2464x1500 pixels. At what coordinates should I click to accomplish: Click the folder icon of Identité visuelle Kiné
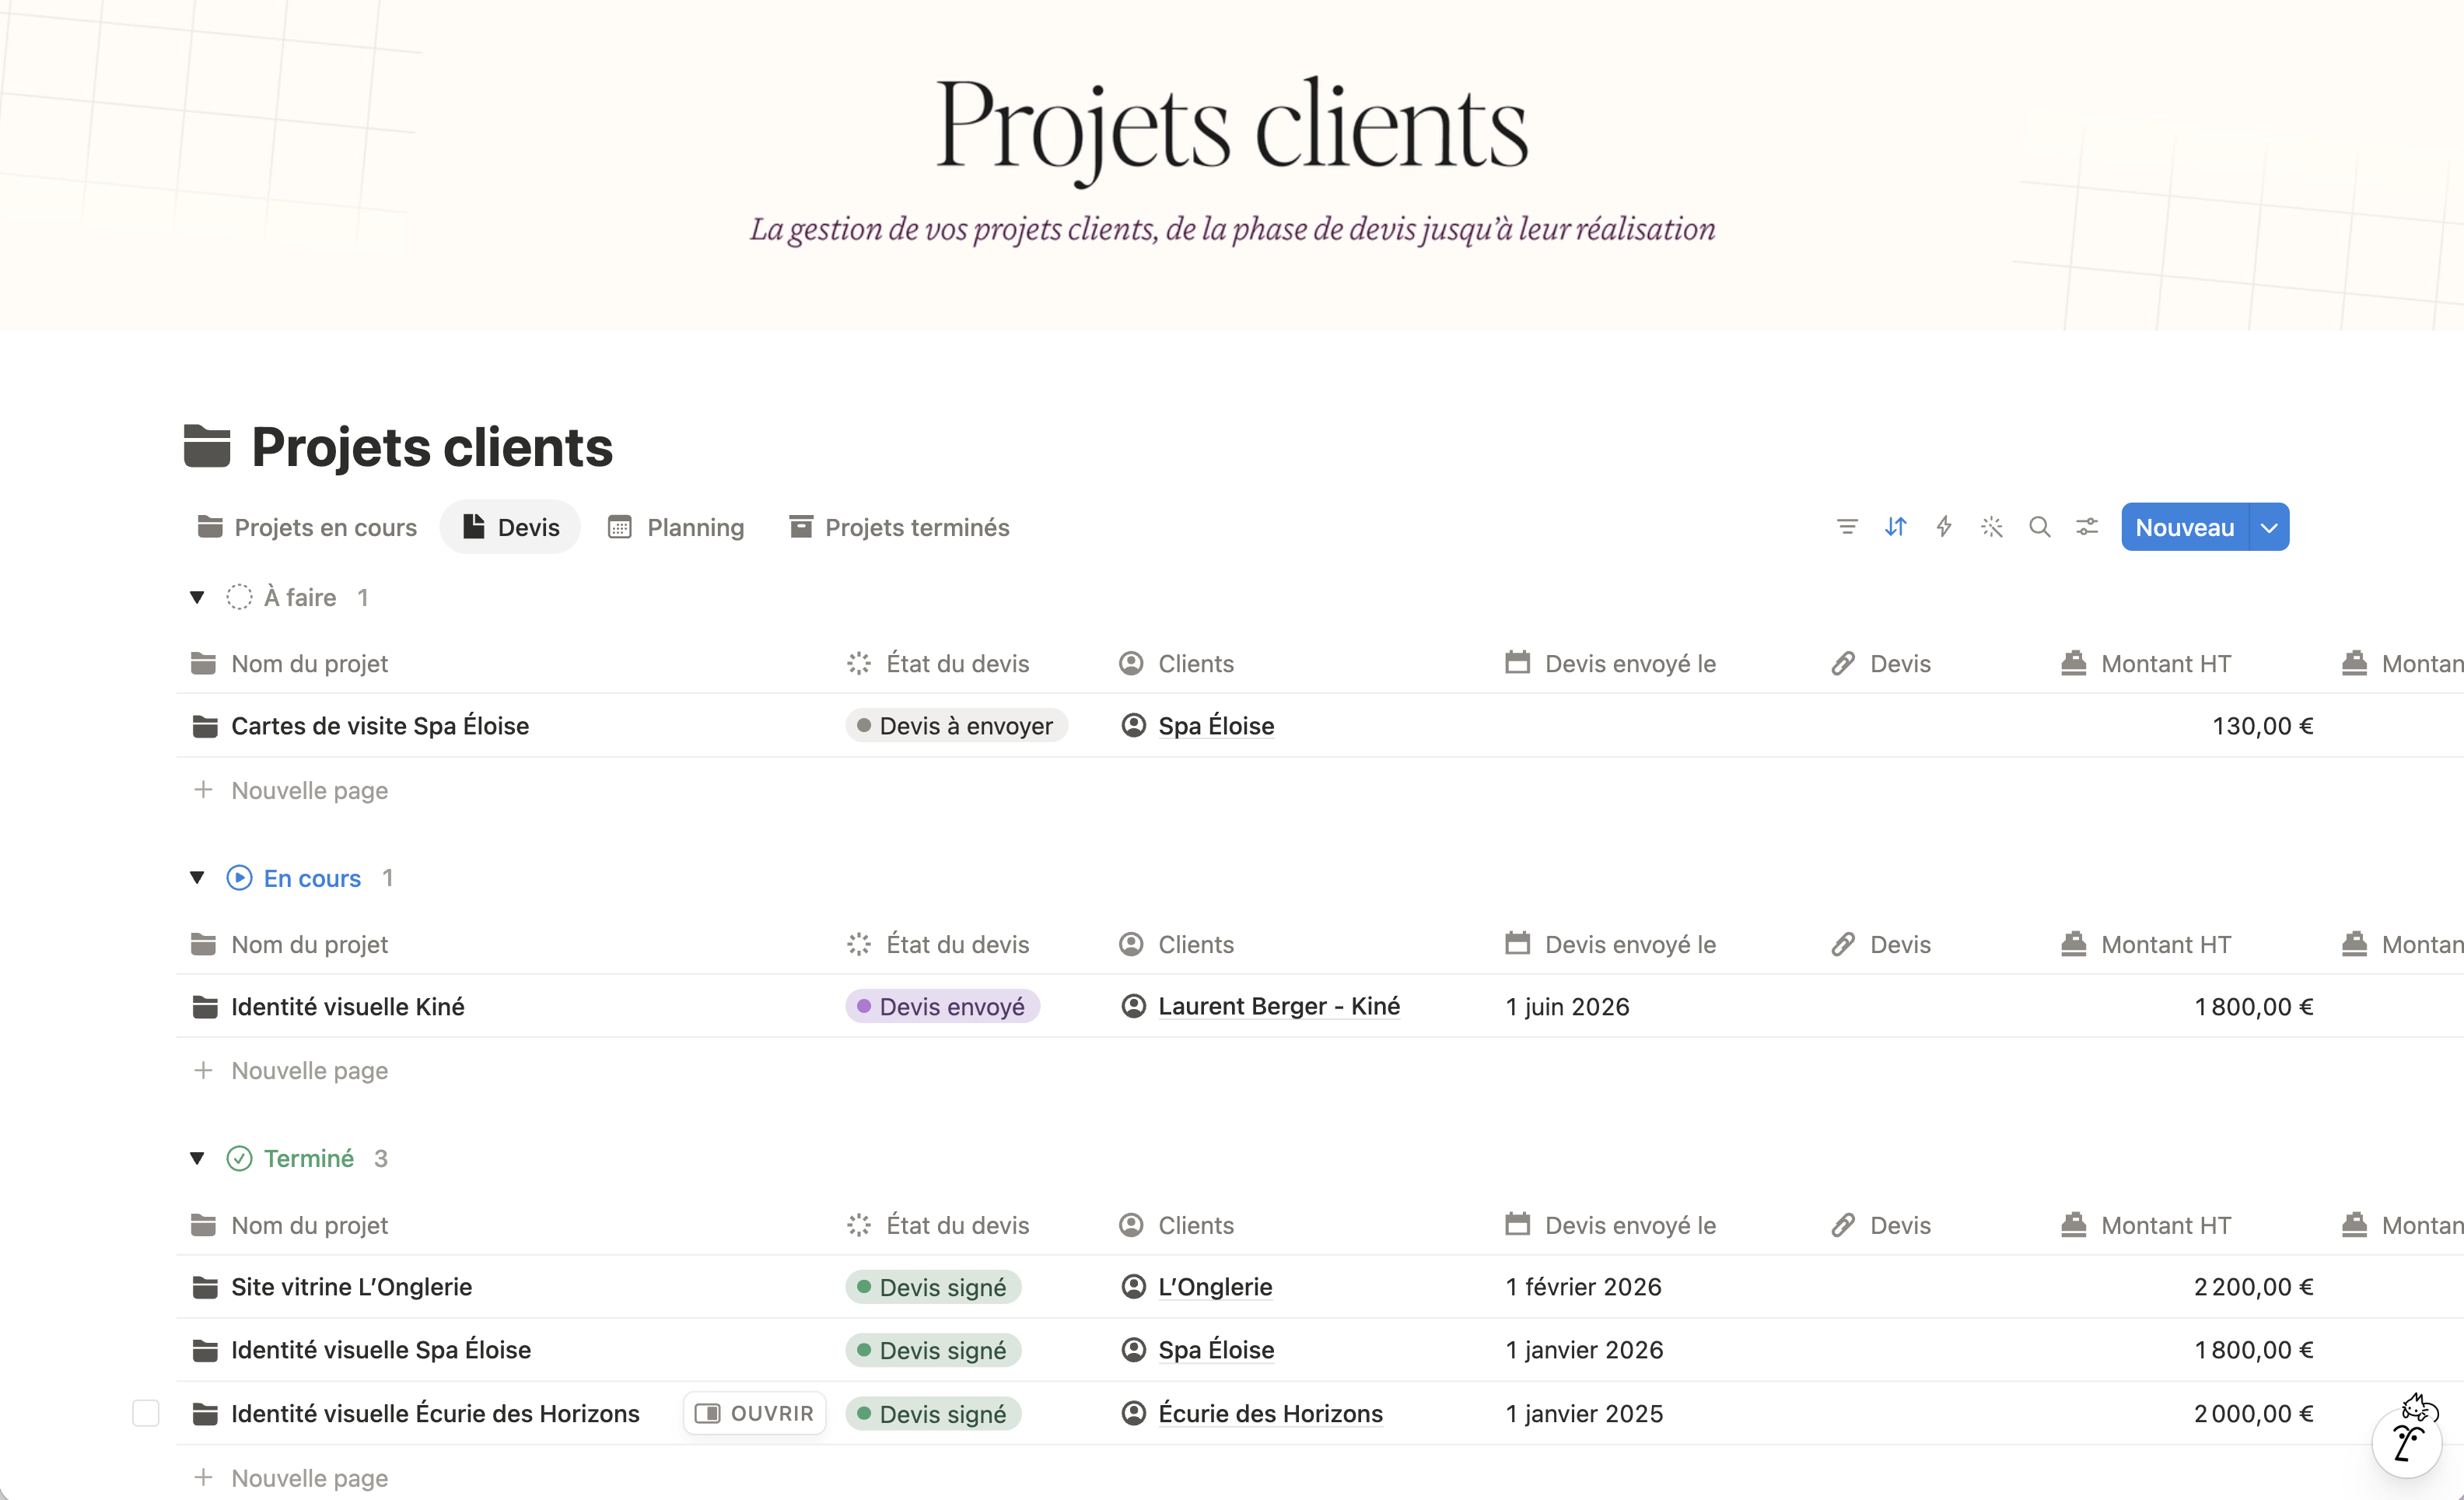coord(204,1007)
